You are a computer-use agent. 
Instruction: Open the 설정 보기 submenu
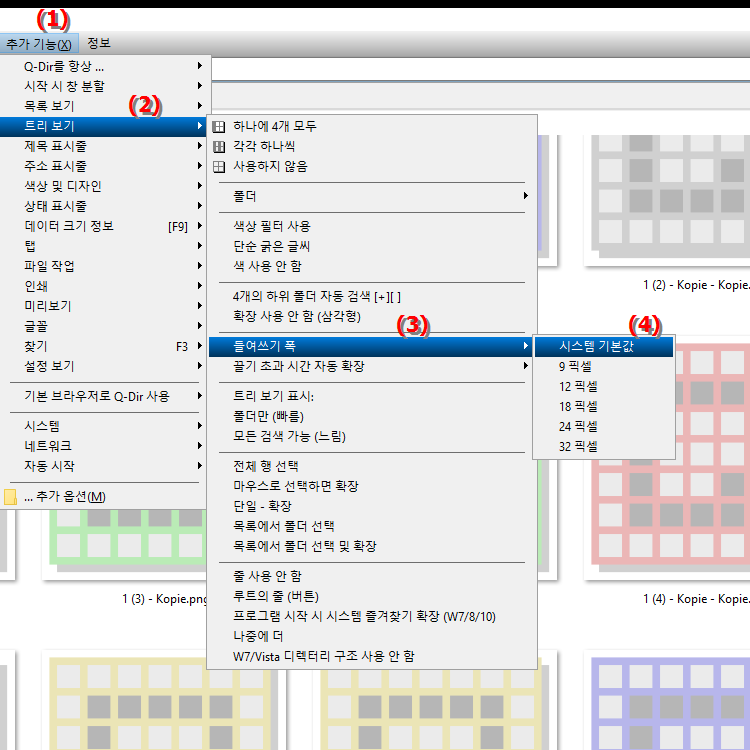[103, 366]
